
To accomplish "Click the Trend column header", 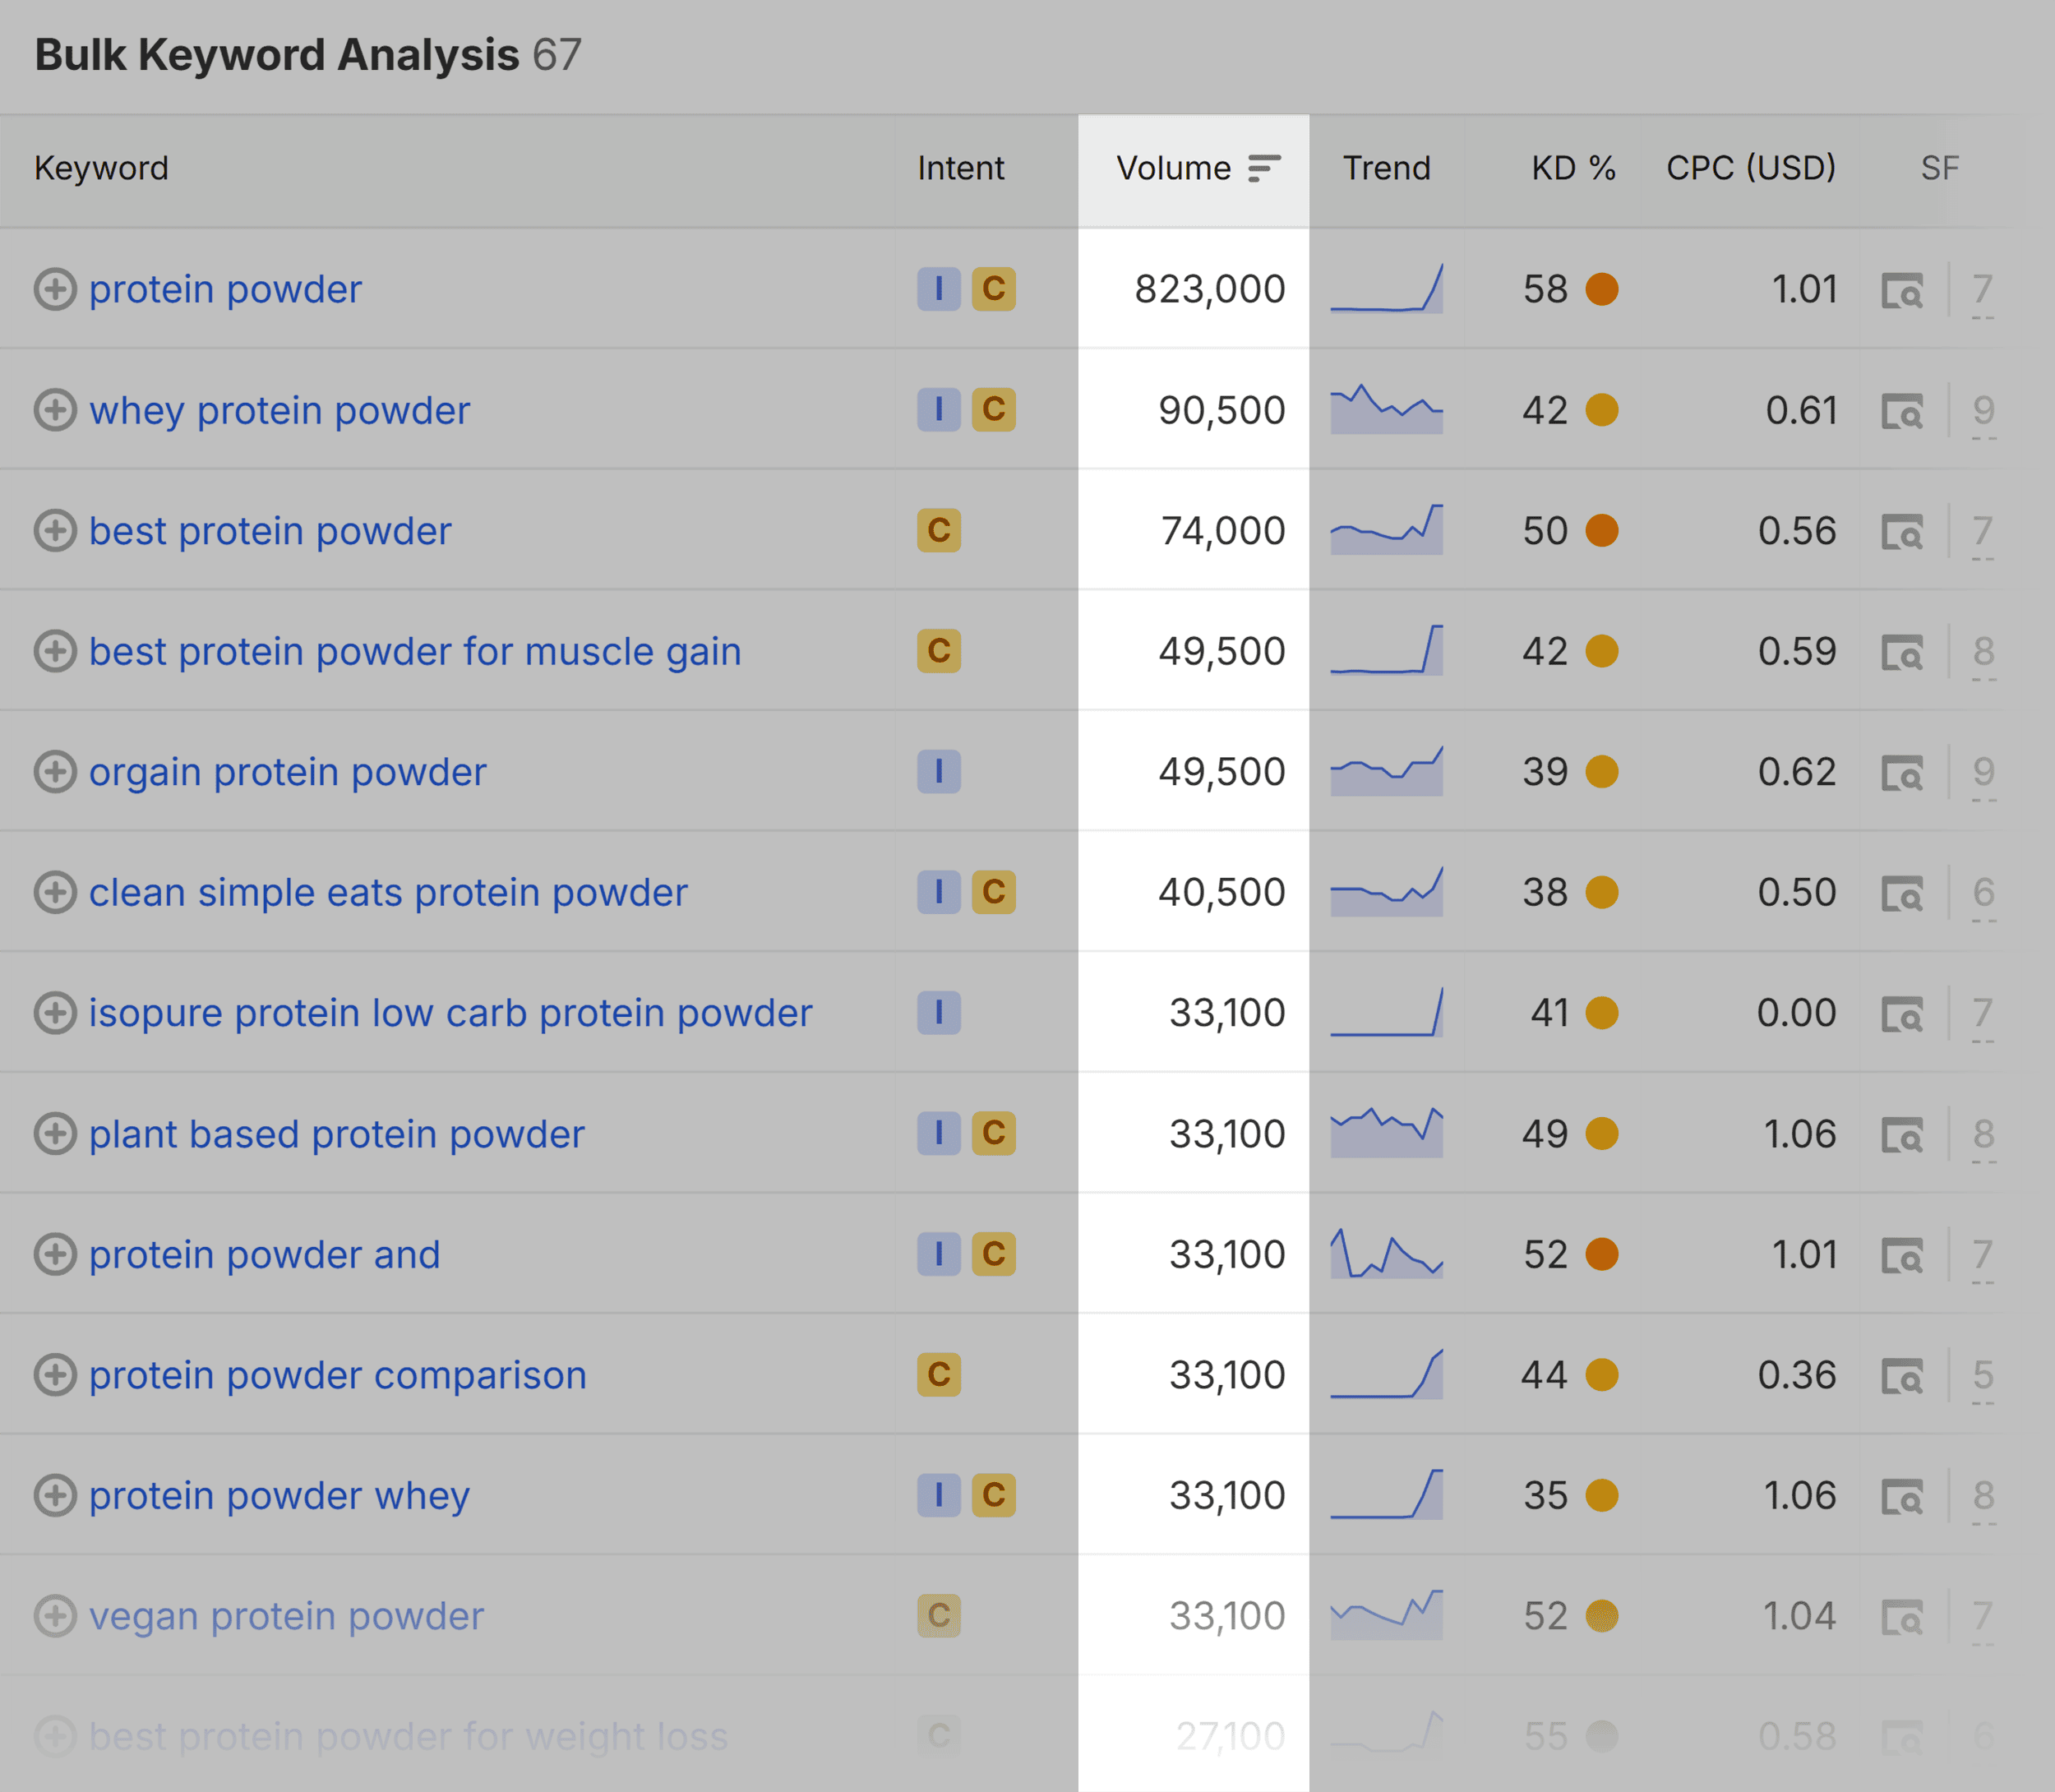I will 1386,168.
